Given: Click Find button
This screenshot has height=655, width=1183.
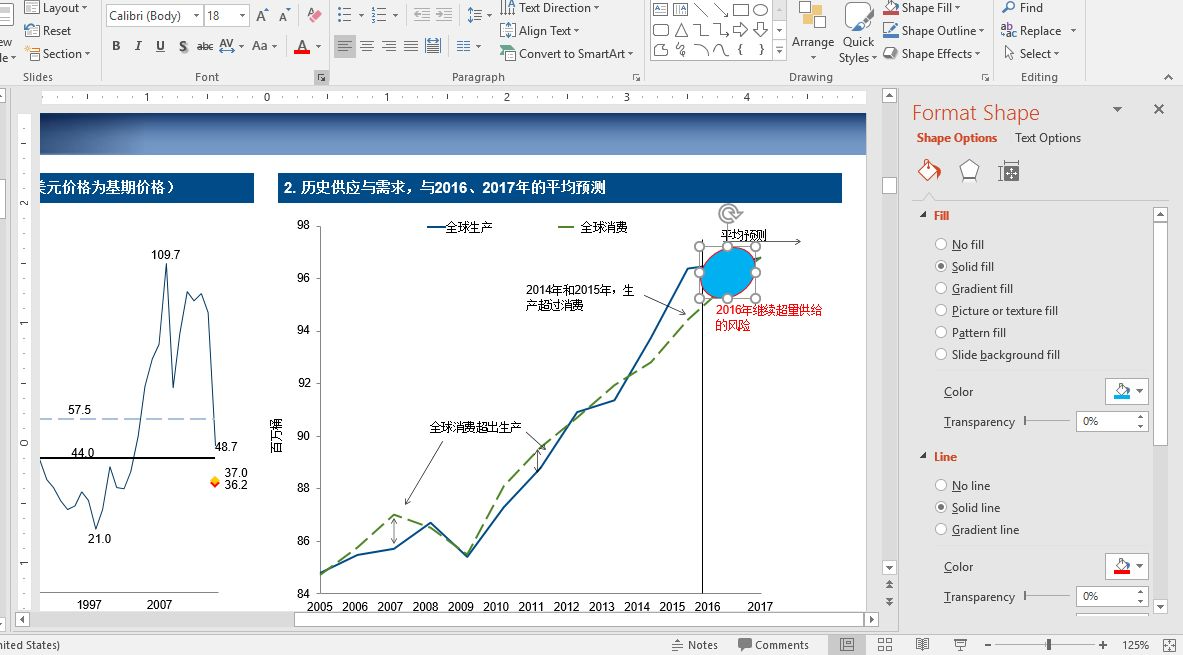Looking at the screenshot, I should [x=1022, y=8].
